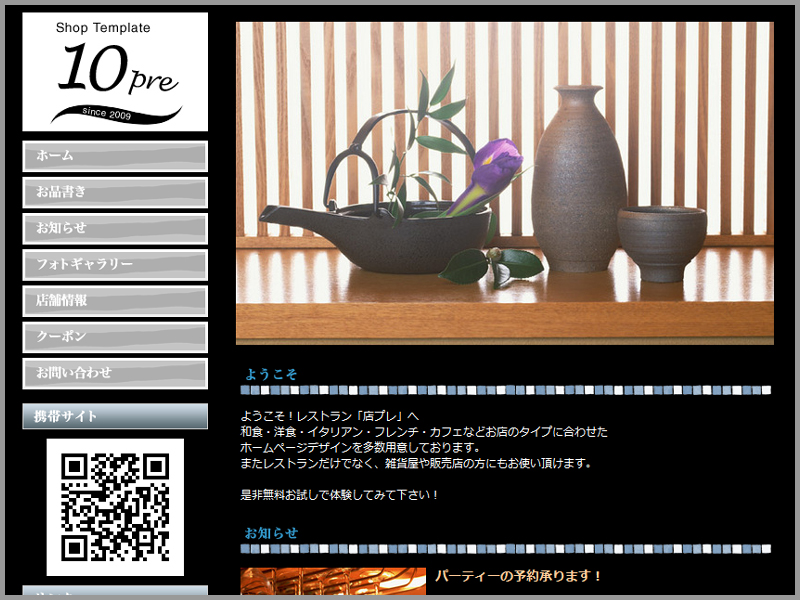Click the tiled divider under お知らせ heading
Viewport: 800px width, 600px height.
tap(505, 549)
